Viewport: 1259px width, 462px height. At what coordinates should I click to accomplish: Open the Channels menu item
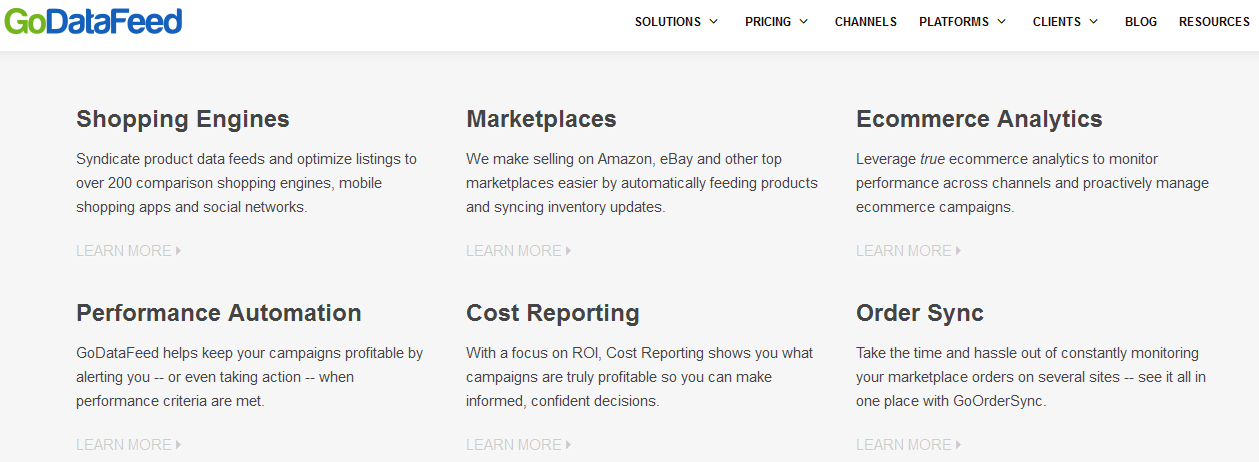coord(865,21)
